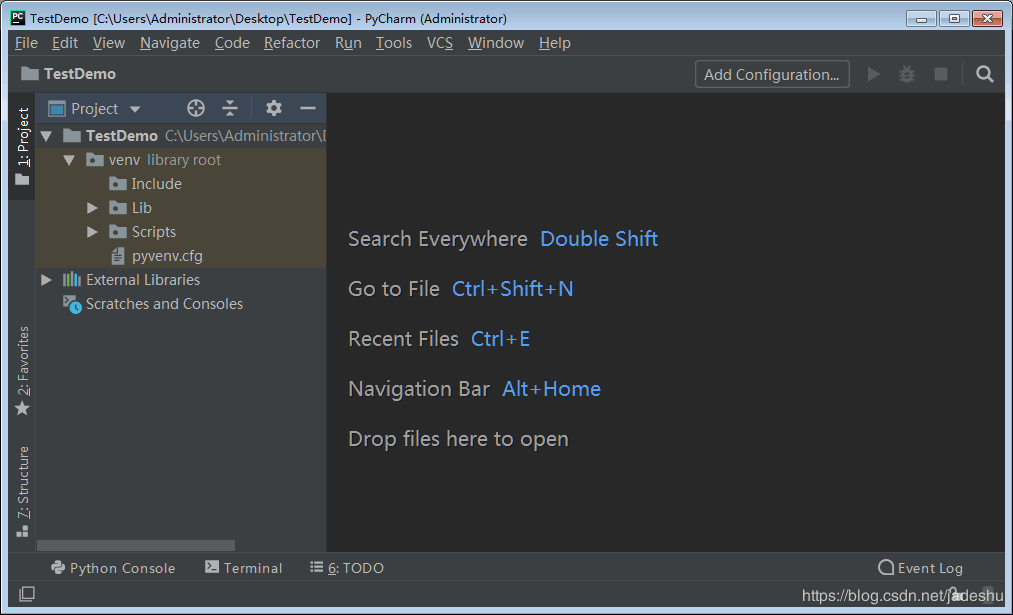The width and height of the screenshot is (1013, 615).
Task: Expand External Libraries node
Action: click(x=47, y=280)
